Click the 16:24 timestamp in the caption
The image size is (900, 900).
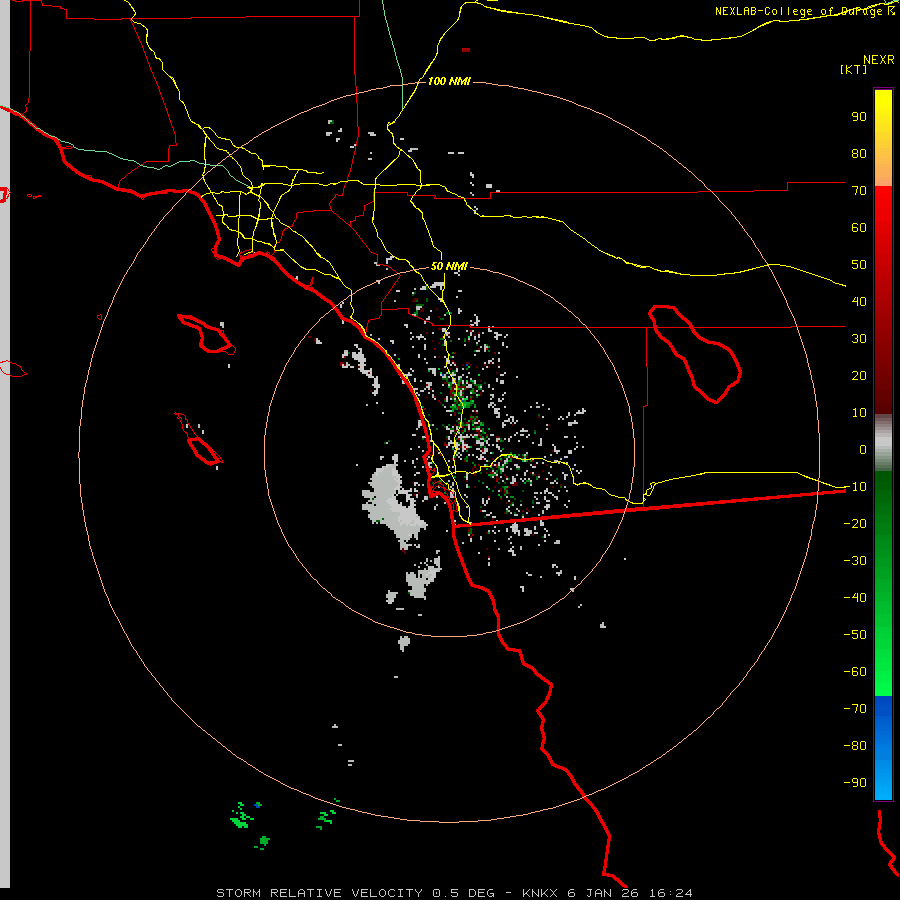669,893
